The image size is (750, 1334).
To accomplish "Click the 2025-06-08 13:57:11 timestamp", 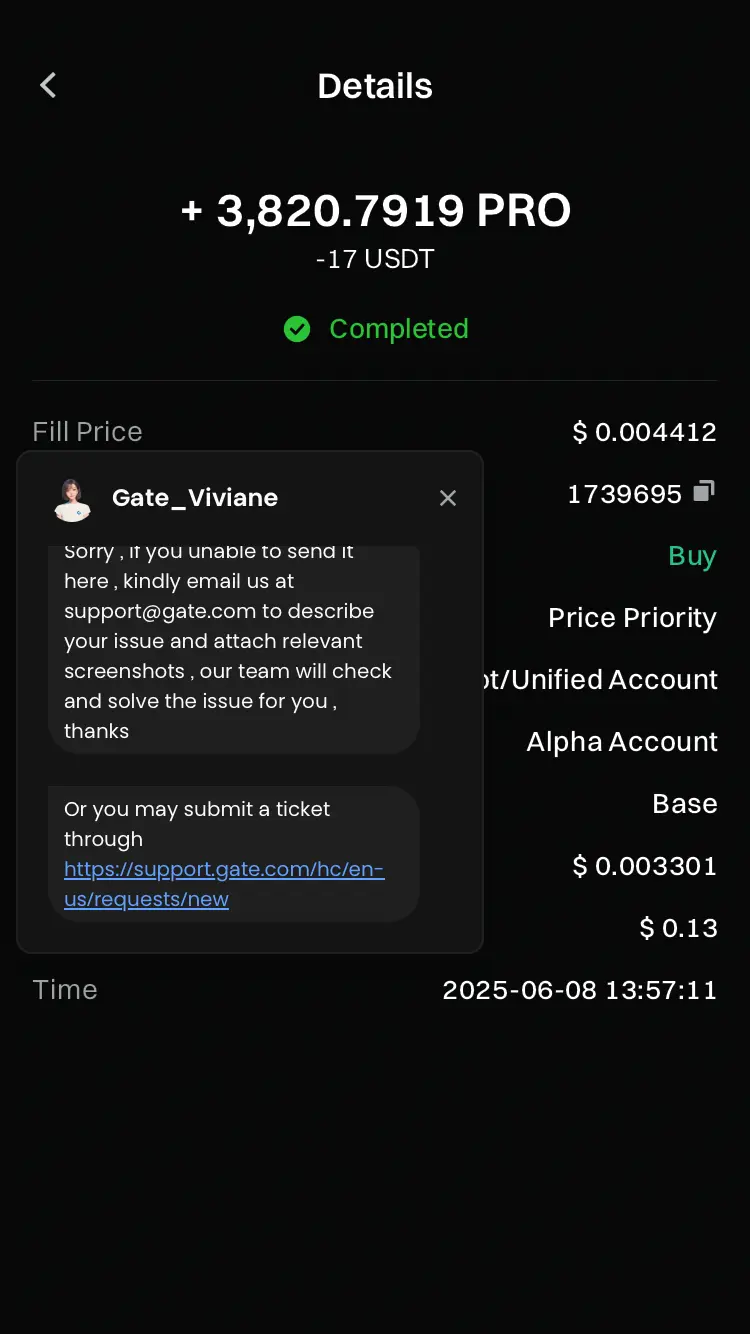I will pyautogui.click(x=580, y=990).
